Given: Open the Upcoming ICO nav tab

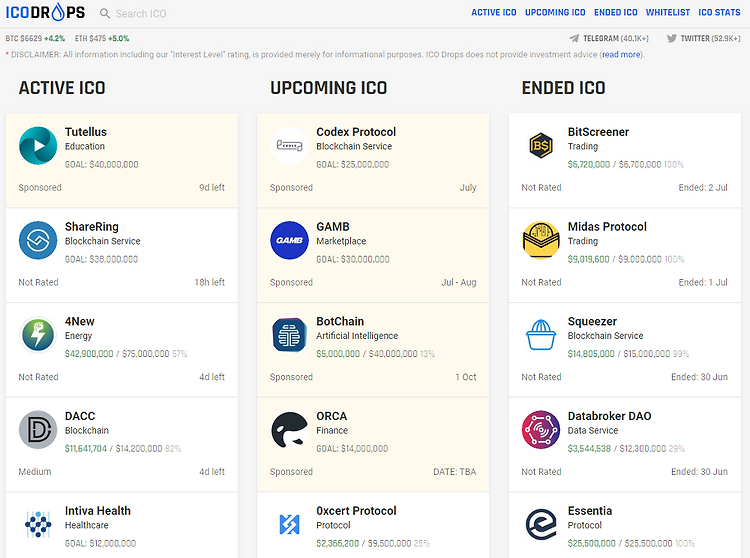Looking at the screenshot, I should pyautogui.click(x=555, y=12).
